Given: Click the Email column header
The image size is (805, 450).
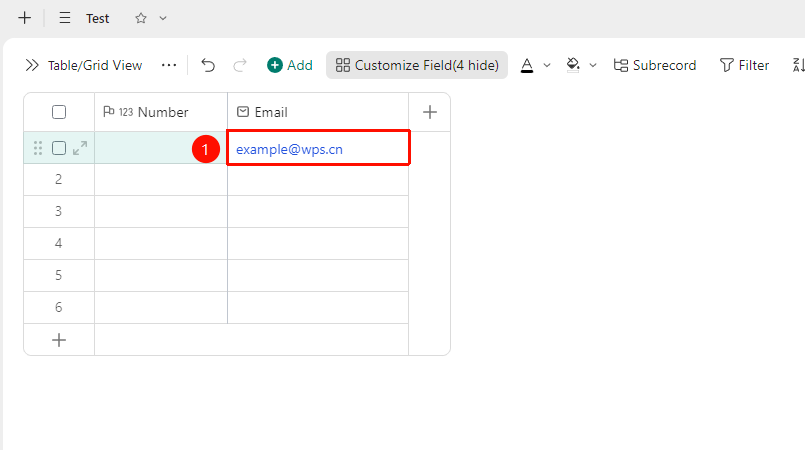Looking at the screenshot, I should click(318, 112).
